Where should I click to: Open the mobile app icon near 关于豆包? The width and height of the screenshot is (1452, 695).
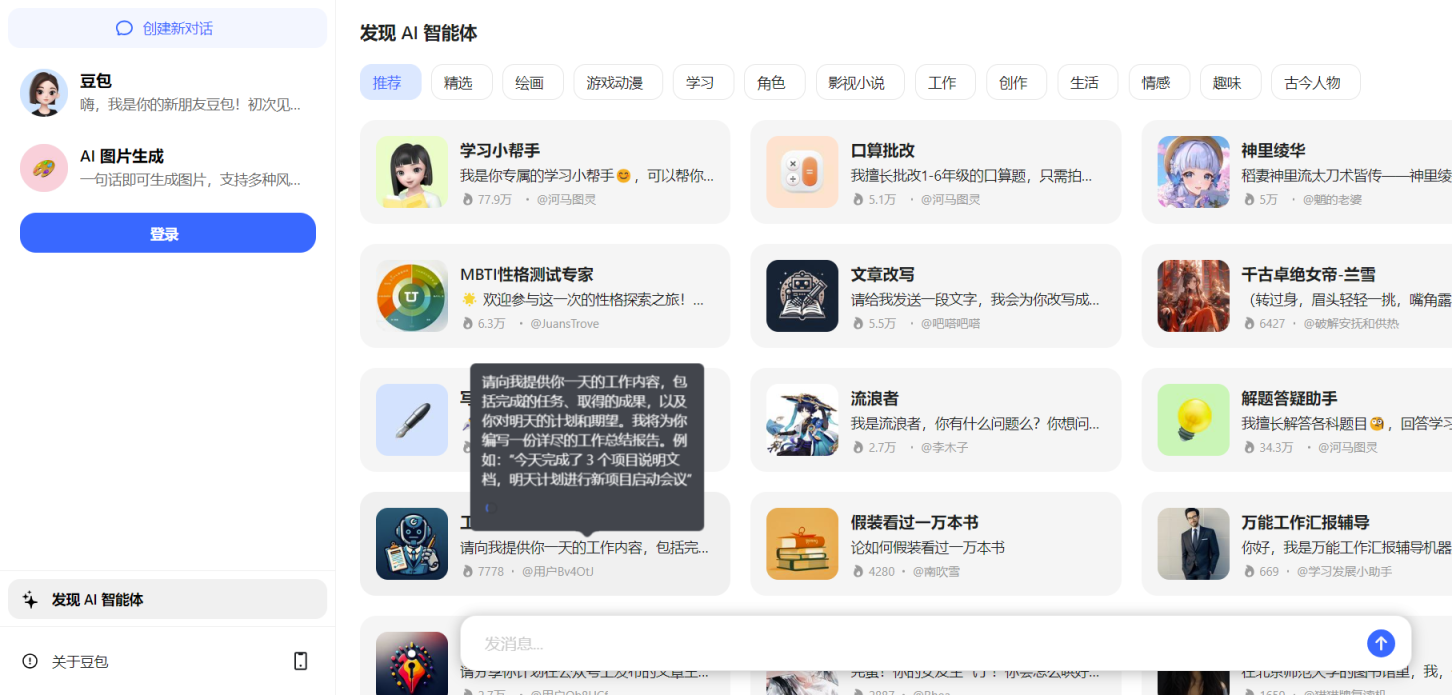[x=300, y=661]
